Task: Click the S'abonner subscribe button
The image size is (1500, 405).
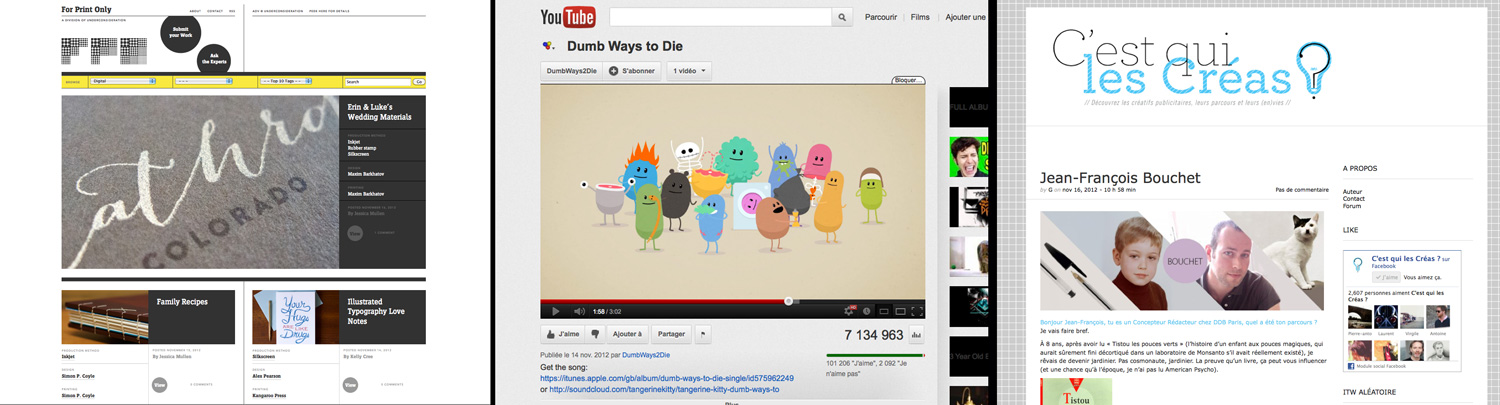Action: 632,71
